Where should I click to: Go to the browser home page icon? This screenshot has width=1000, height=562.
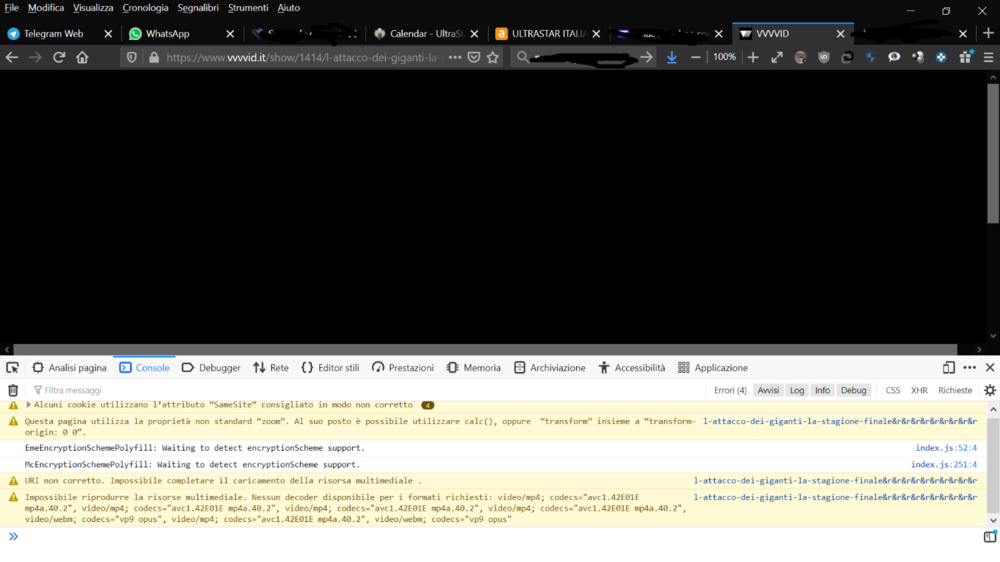point(82,58)
